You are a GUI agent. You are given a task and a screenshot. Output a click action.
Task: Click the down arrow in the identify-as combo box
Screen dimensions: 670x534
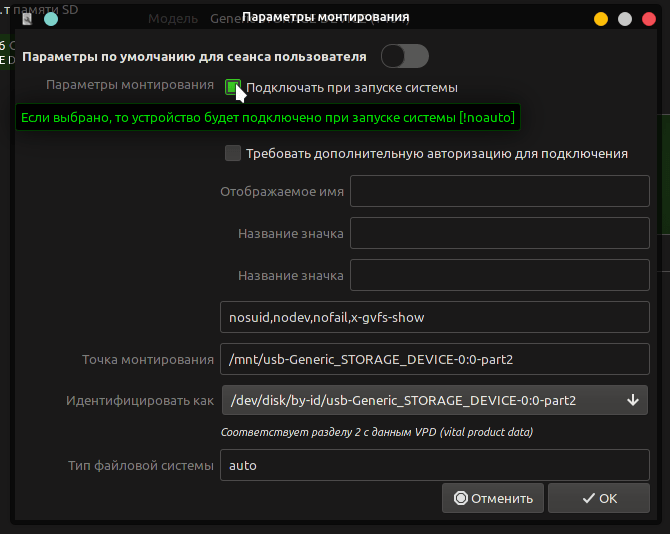(x=632, y=401)
